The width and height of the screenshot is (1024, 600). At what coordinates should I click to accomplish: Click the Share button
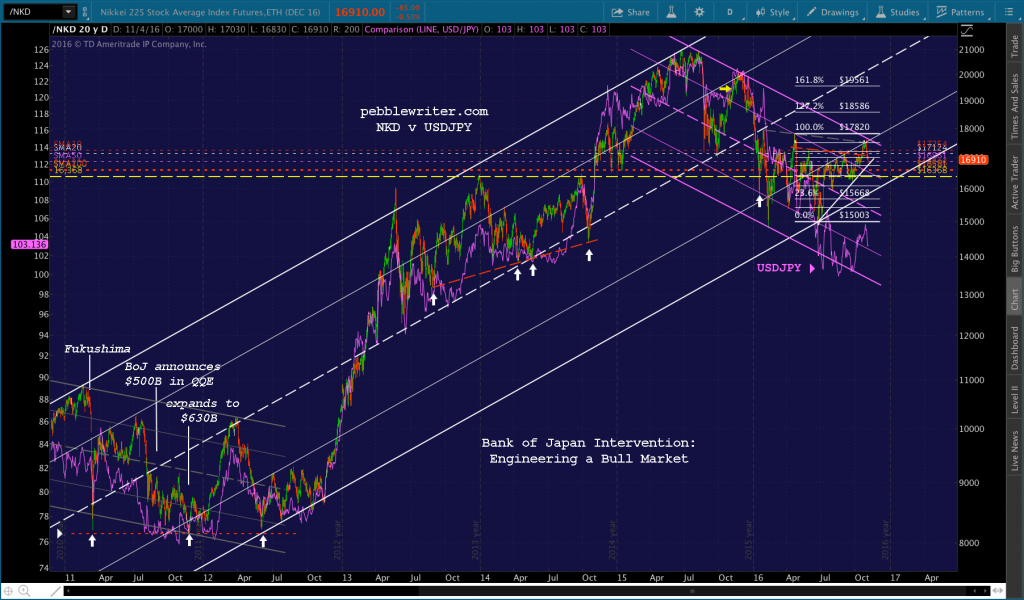[630, 12]
